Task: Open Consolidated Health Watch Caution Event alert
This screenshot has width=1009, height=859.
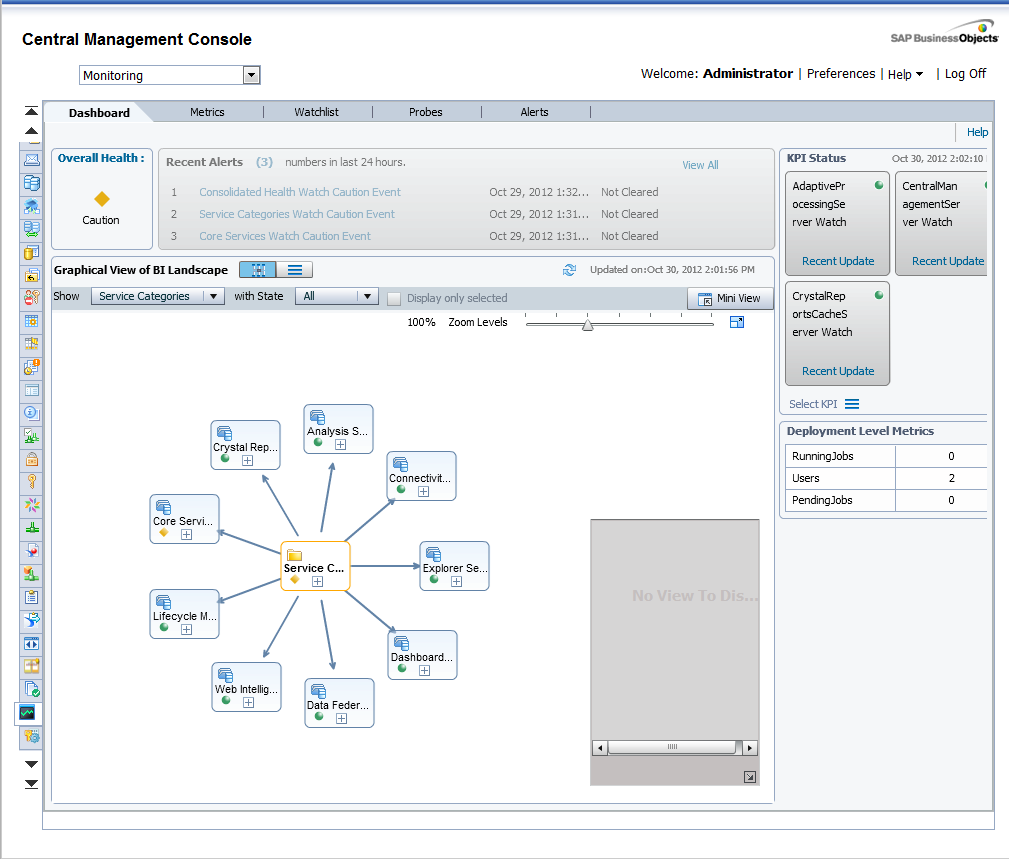Action: coord(299,192)
